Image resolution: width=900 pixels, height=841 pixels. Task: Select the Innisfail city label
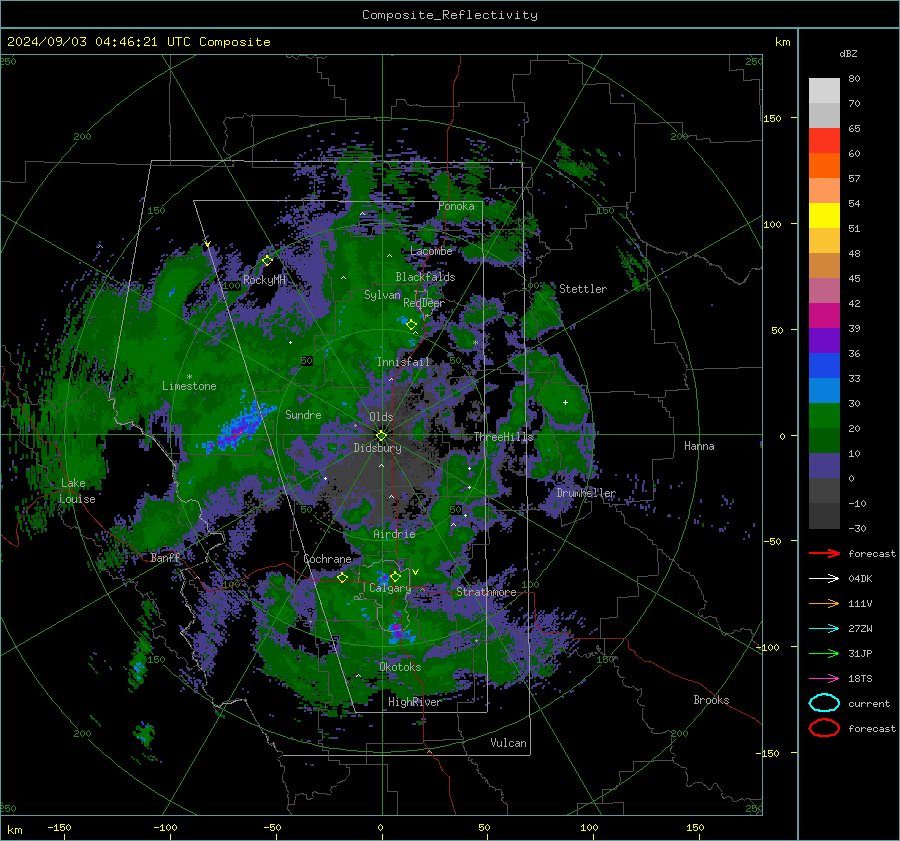point(404,362)
